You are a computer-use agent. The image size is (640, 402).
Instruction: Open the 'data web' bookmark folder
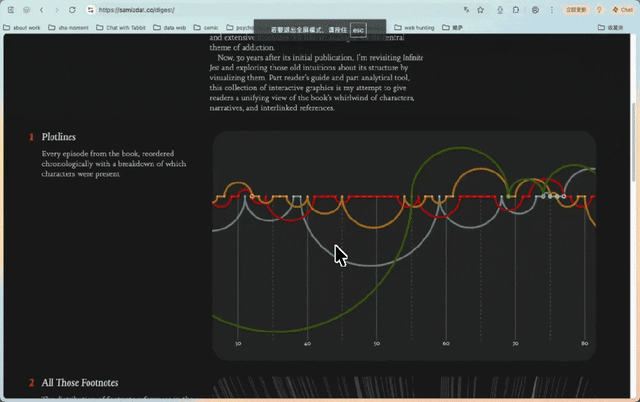point(170,27)
